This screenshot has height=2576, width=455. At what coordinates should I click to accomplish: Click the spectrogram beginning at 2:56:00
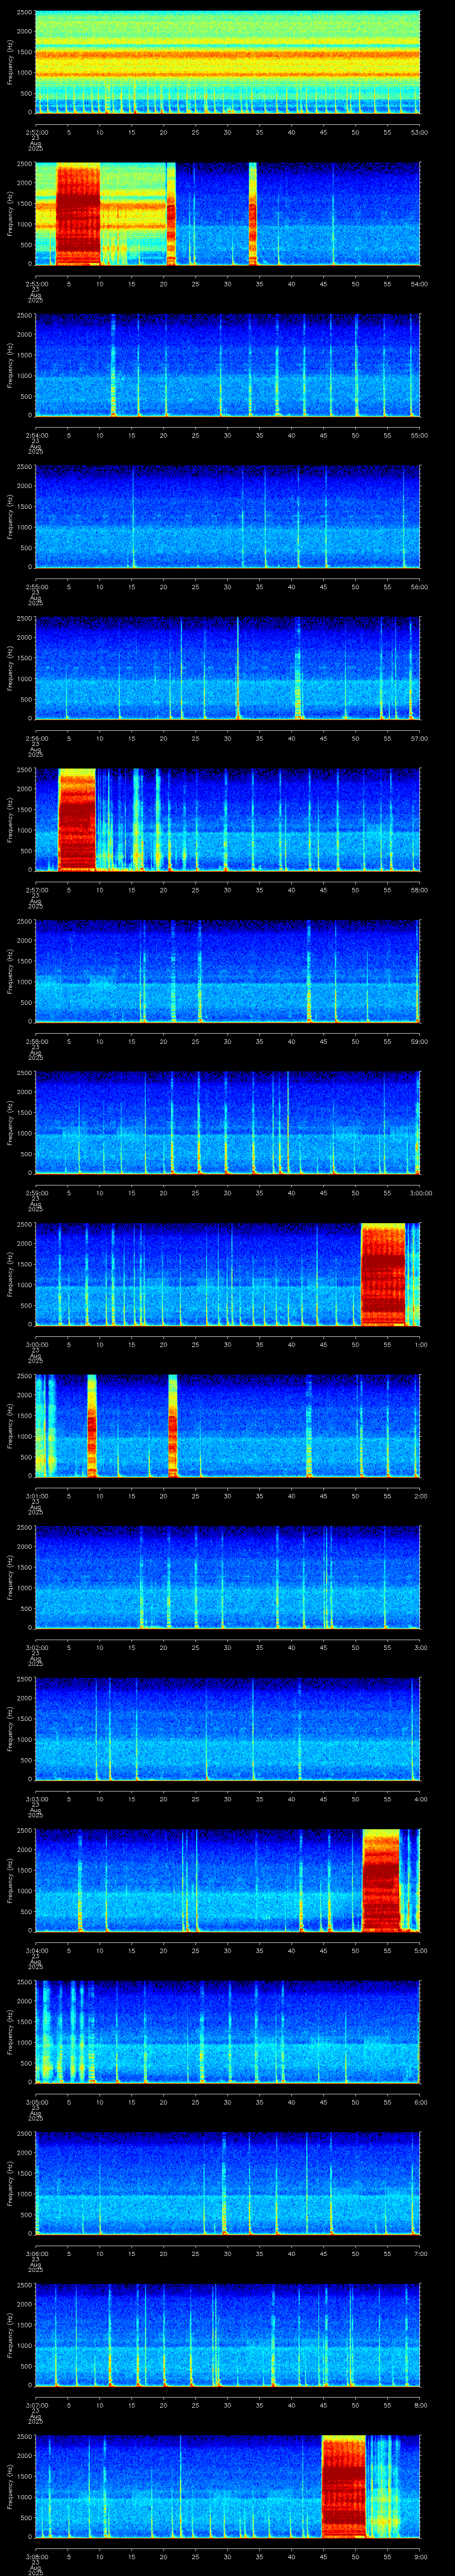(x=228, y=668)
